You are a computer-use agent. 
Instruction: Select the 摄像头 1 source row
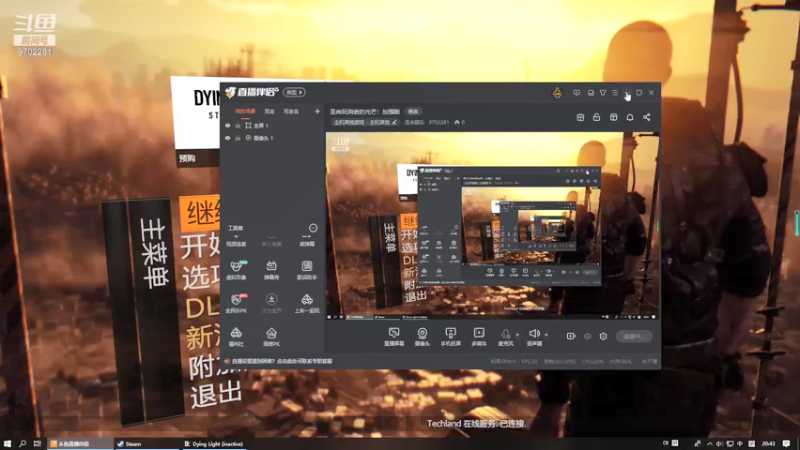click(272, 138)
